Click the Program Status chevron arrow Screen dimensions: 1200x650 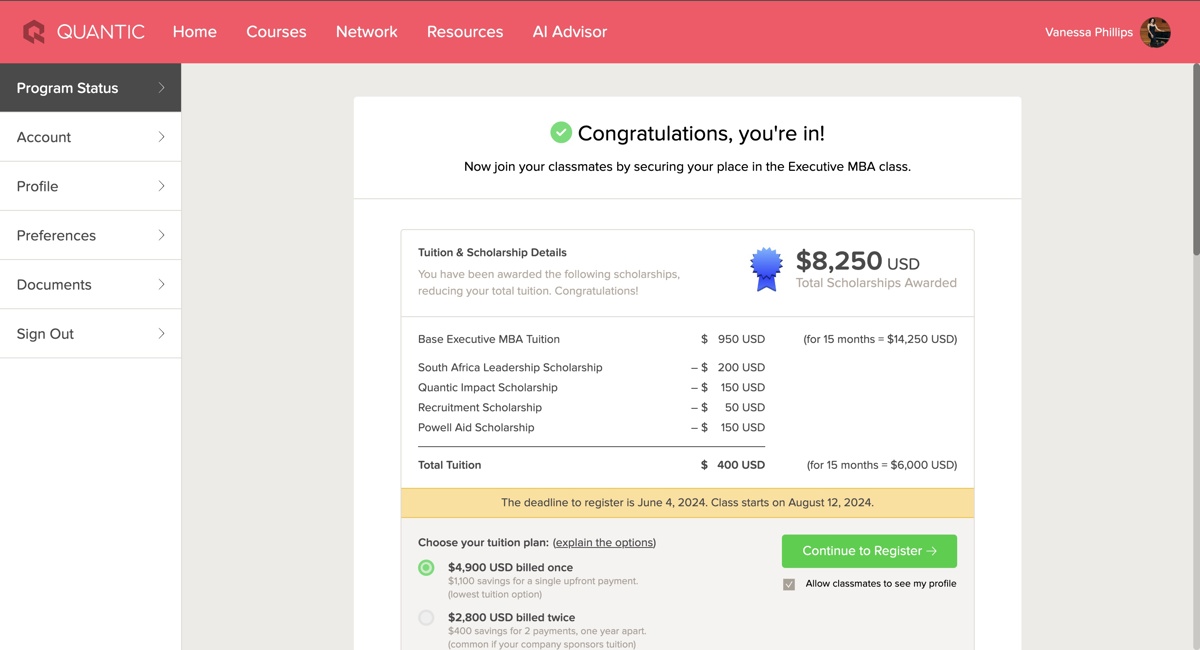(161, 88)
